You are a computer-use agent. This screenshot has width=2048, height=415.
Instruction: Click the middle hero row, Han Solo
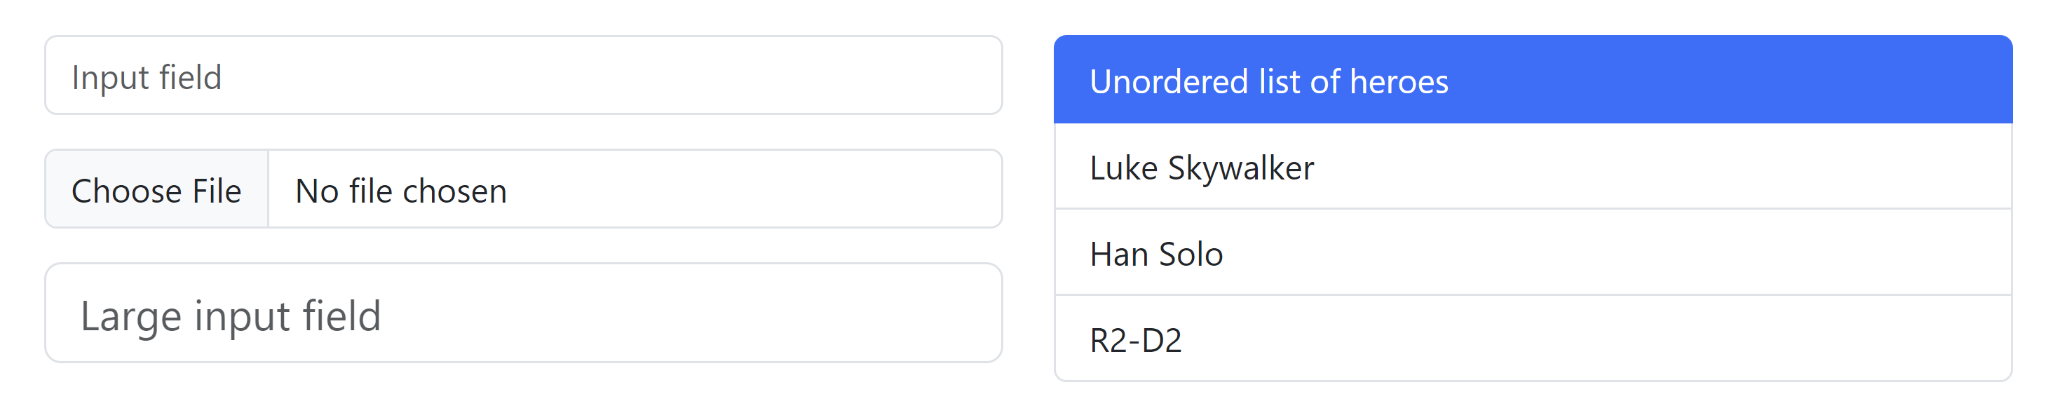tap(1533, 253)
